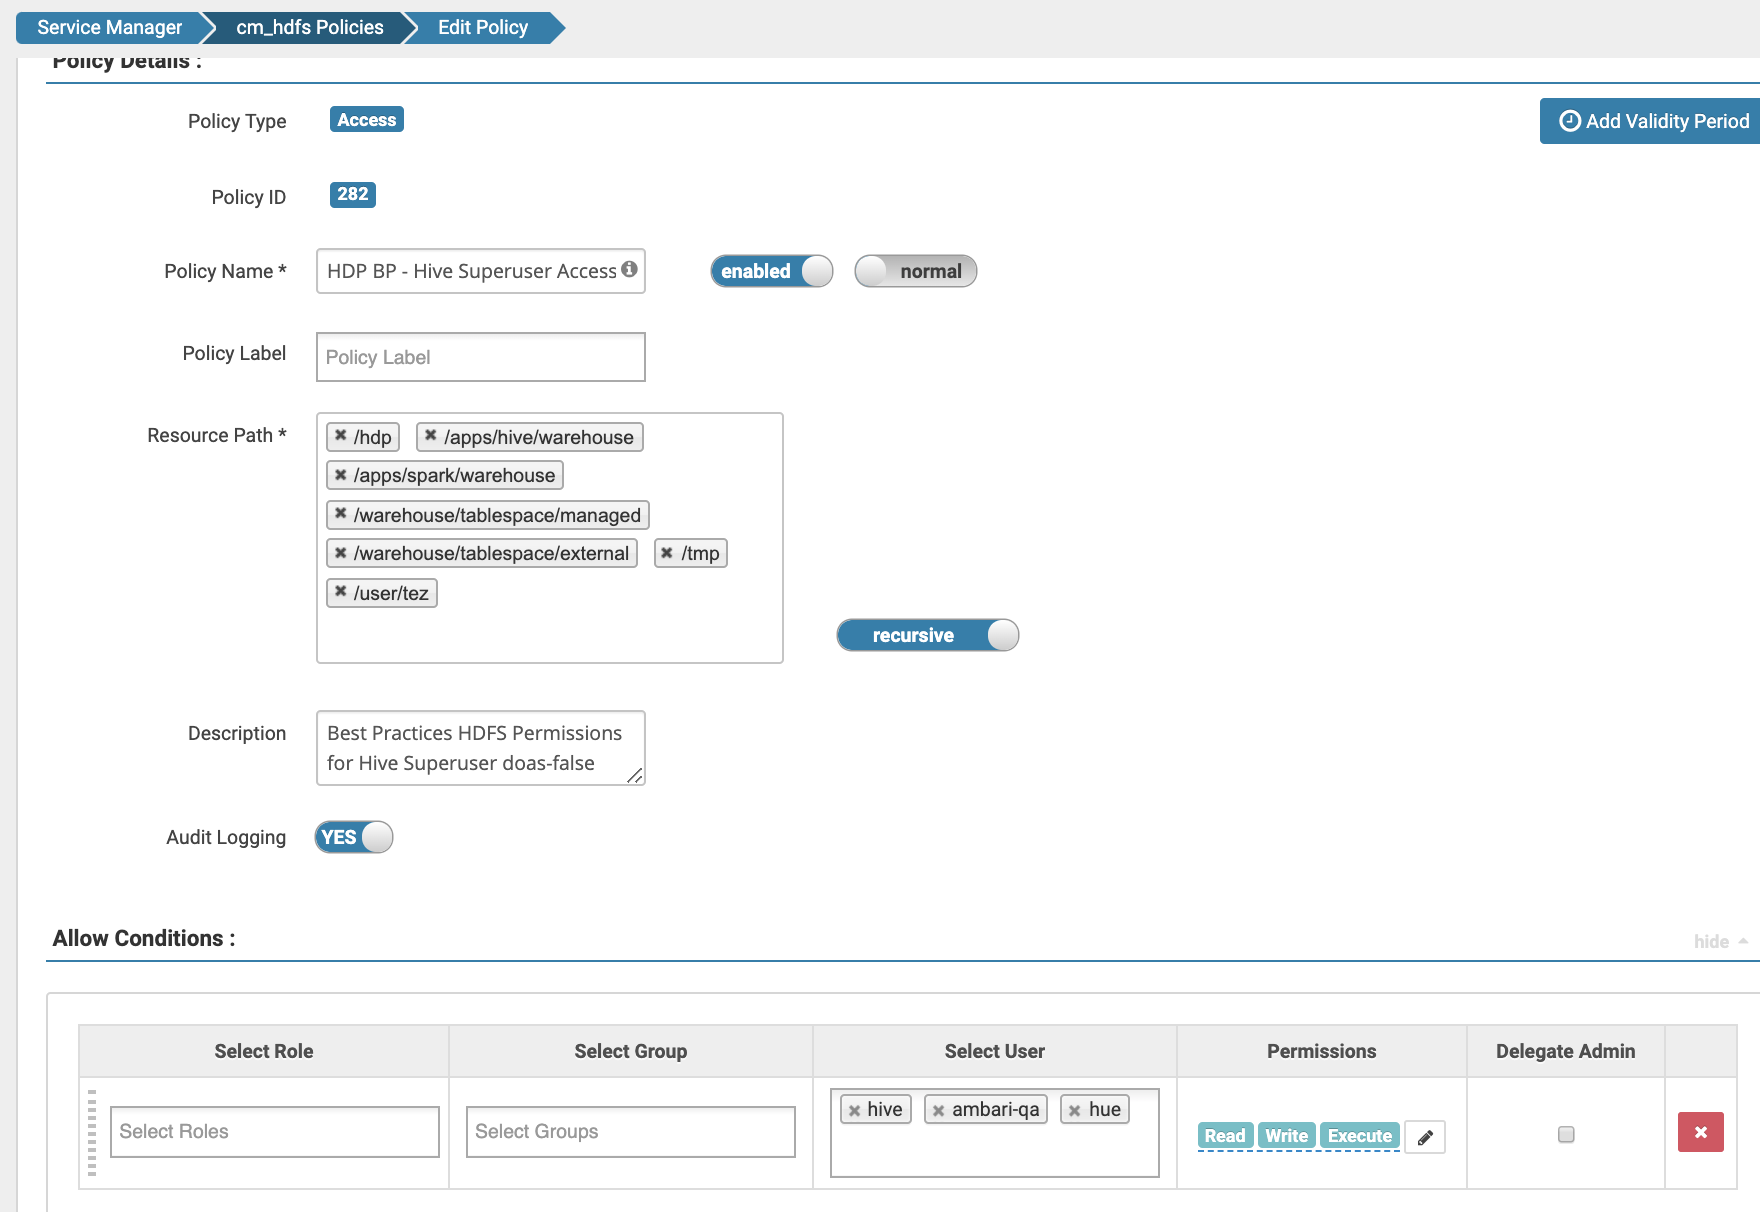Remove /apps/hive/warehouse path tag
The width and height of the screenshot is (1760, 1212).
pyautogui.click(x=431, y=436)
